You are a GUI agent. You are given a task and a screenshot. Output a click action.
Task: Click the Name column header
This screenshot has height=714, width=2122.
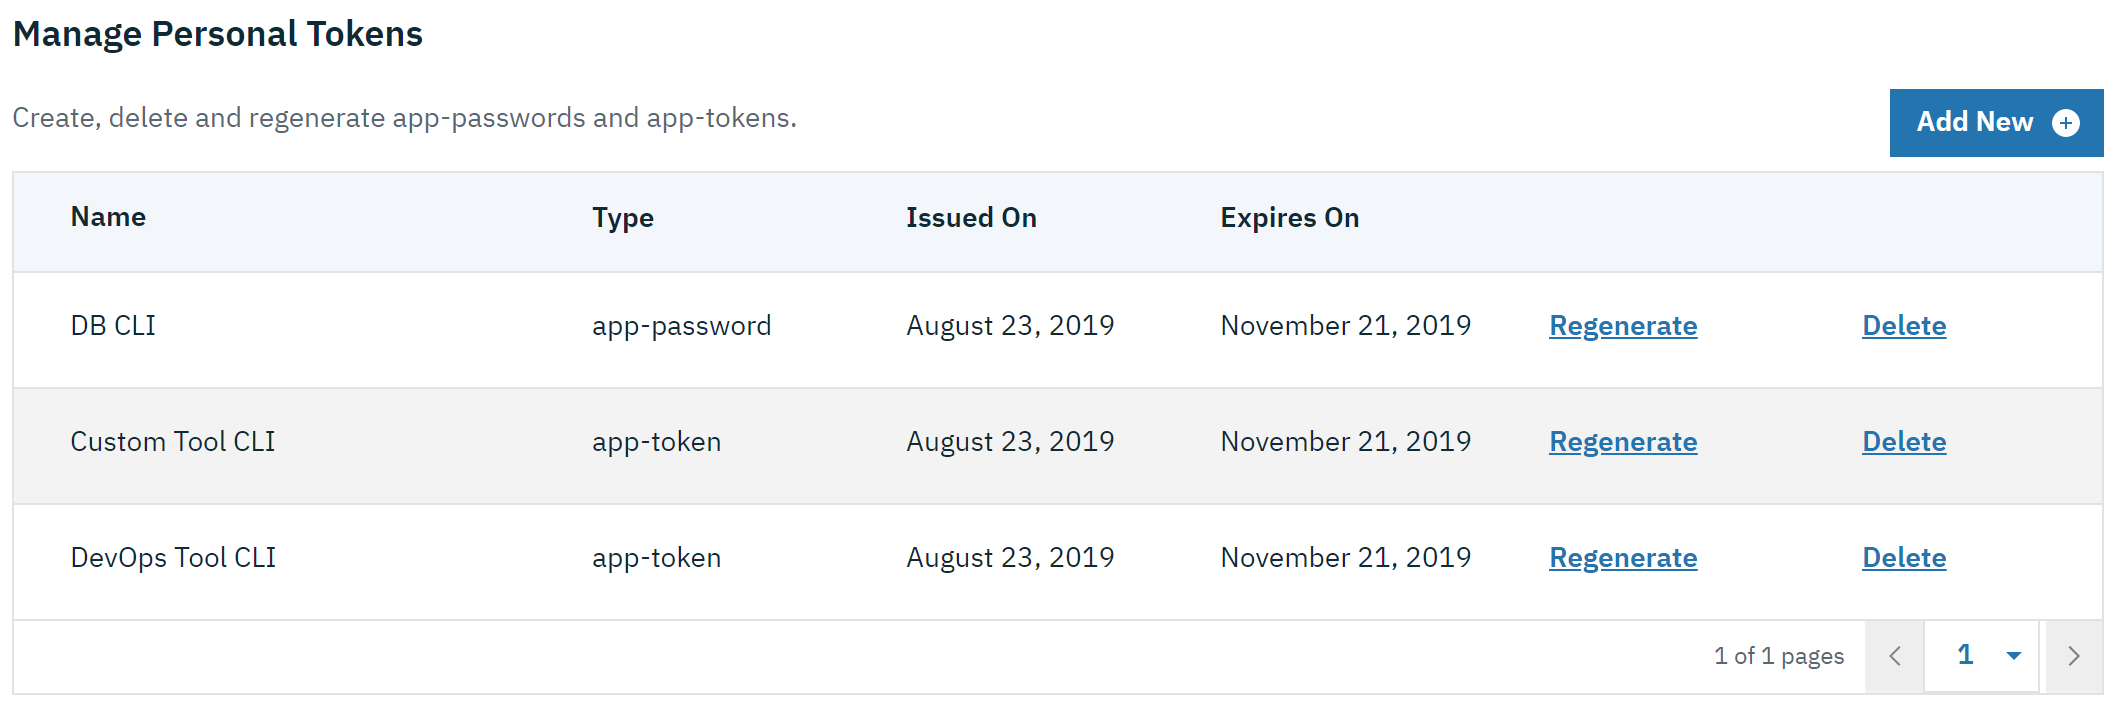click(x=108, y=217)
